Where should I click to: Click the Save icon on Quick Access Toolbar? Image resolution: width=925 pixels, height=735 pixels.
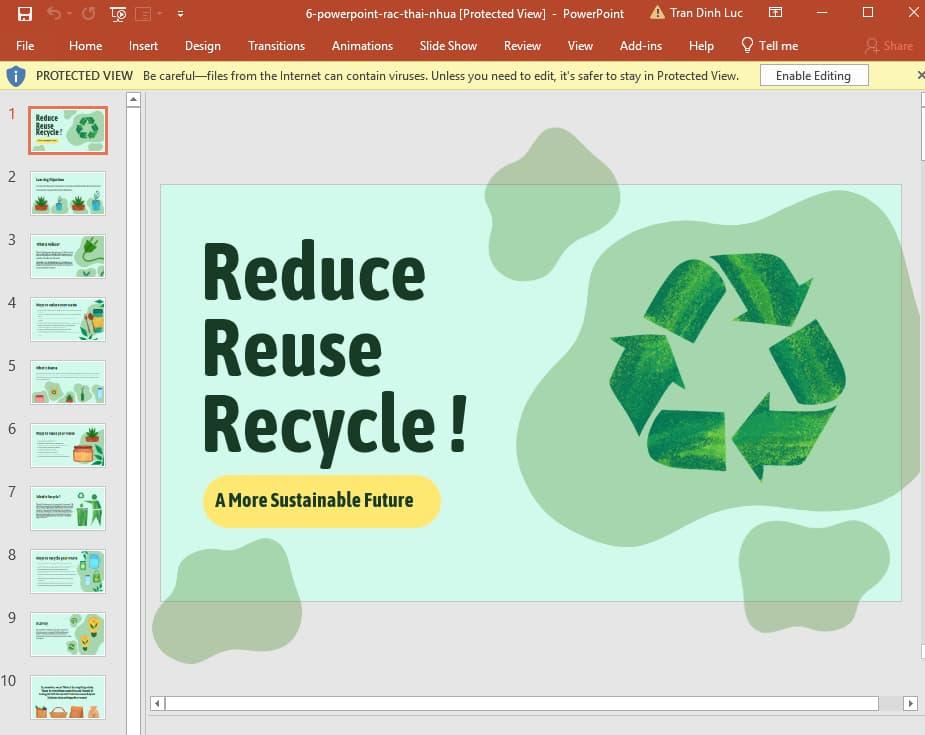tap(24, 13)
